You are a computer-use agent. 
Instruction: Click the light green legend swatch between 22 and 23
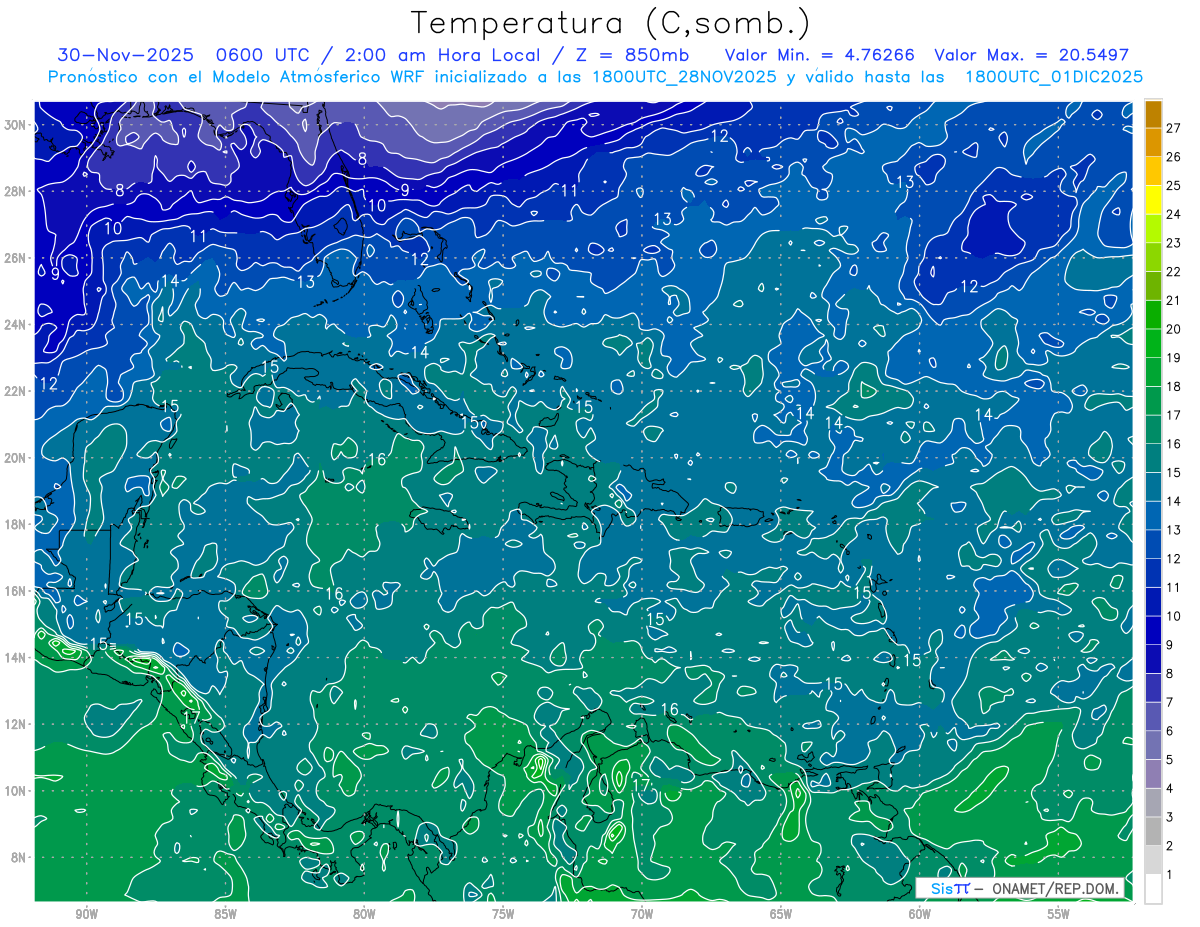pos(1153,257)
